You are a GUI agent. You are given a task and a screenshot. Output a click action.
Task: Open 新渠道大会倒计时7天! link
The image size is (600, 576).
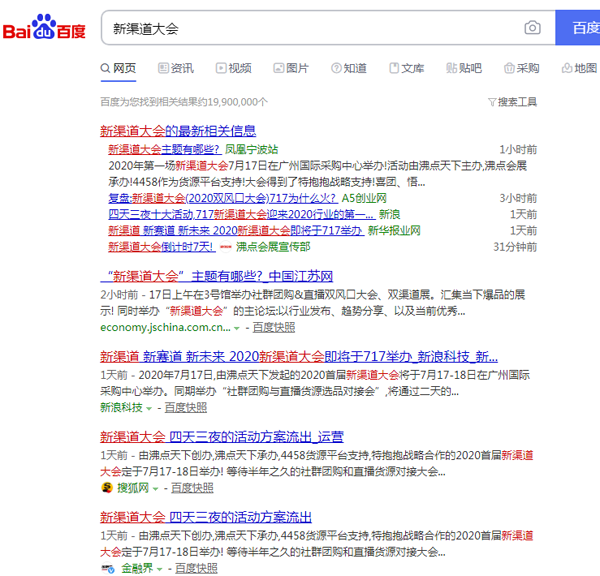162,247
